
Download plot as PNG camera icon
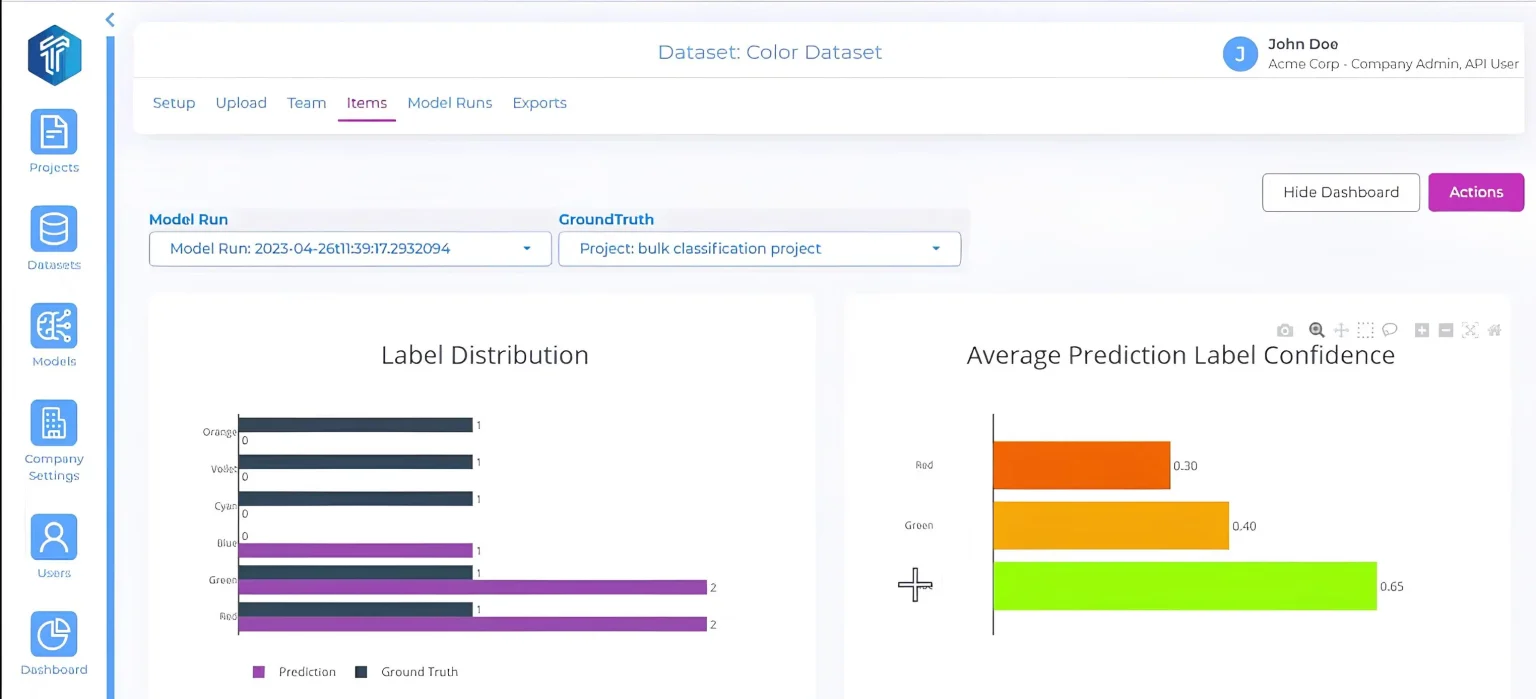pyautogui.click(x=1285, y=330)
